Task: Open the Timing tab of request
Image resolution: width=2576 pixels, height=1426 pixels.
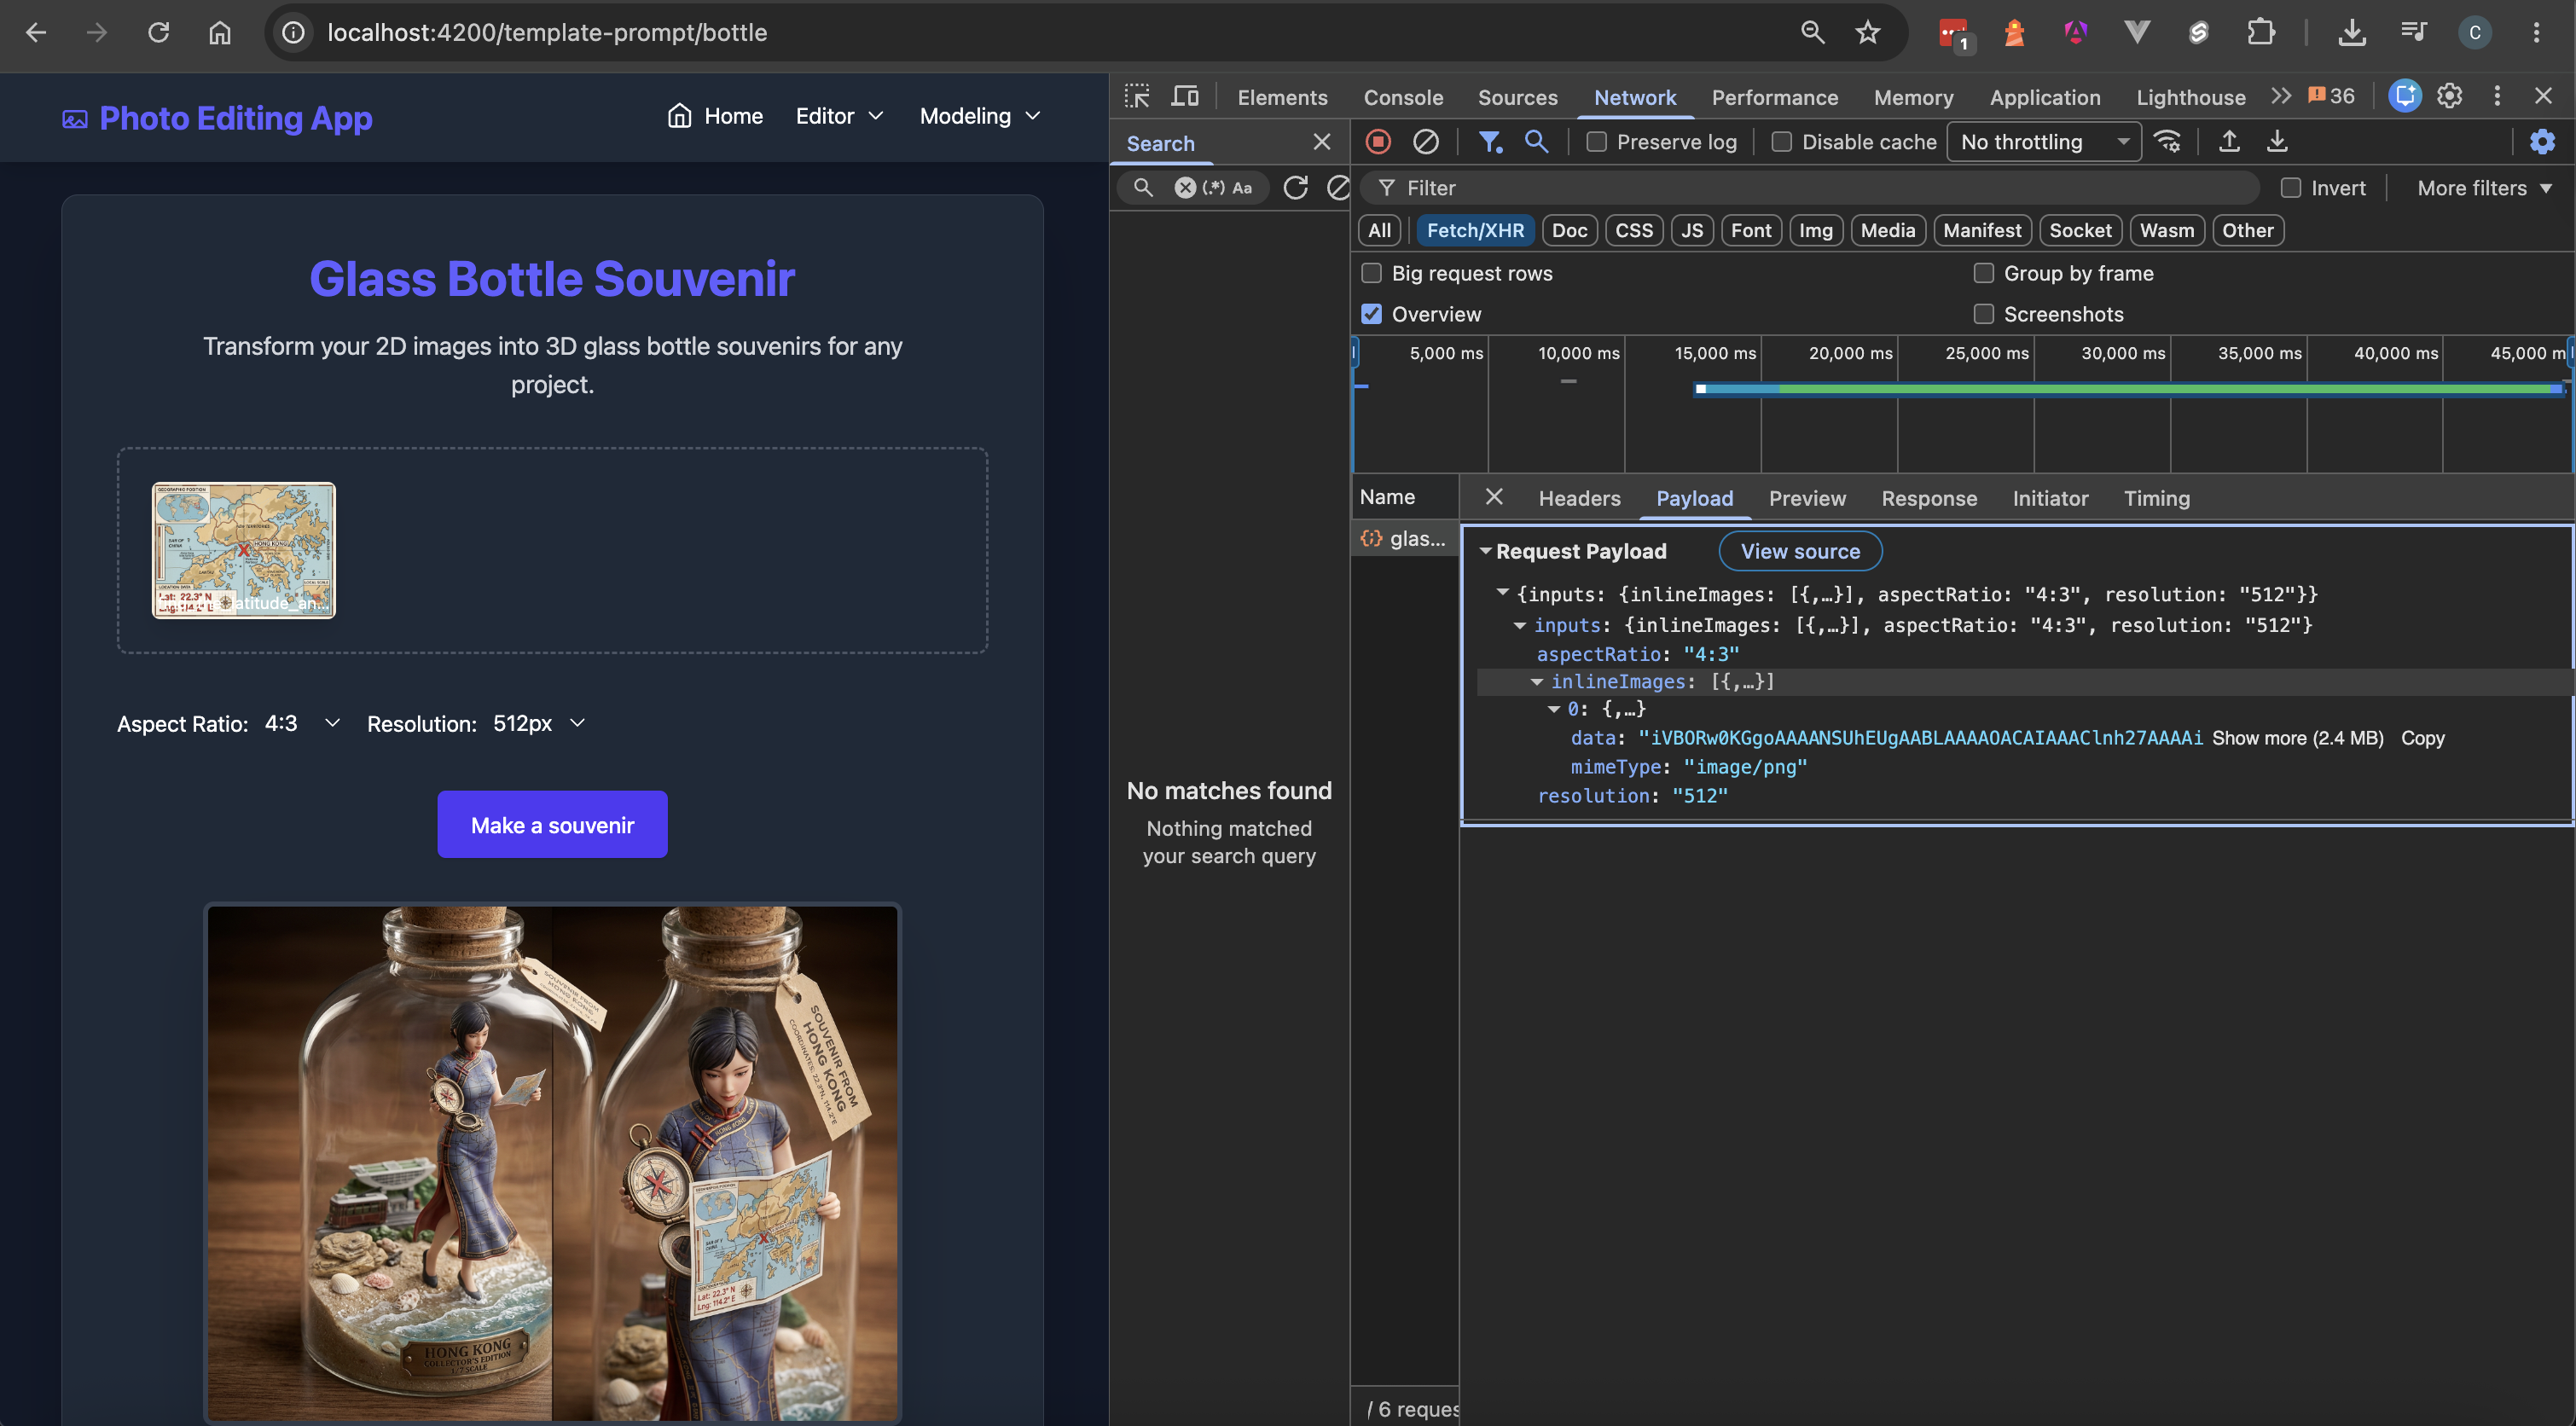Action: (x=2156, y=498)
